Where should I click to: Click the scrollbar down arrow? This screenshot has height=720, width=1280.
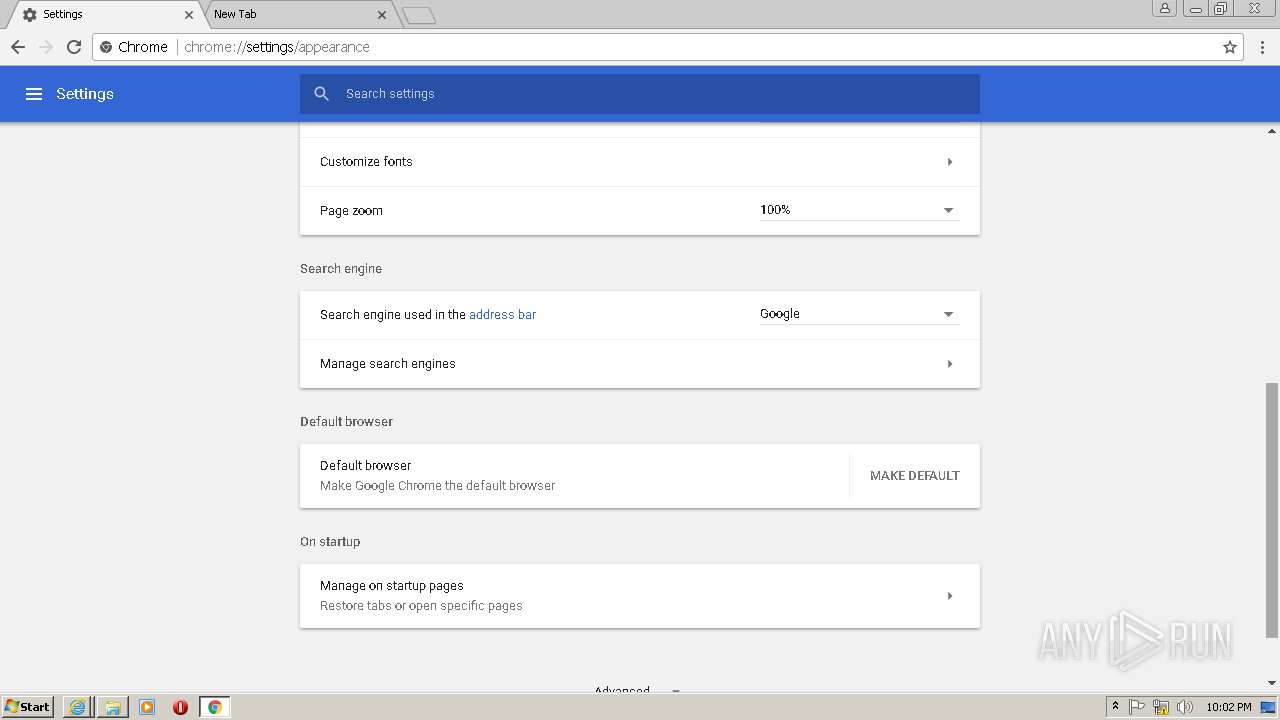1272,683
